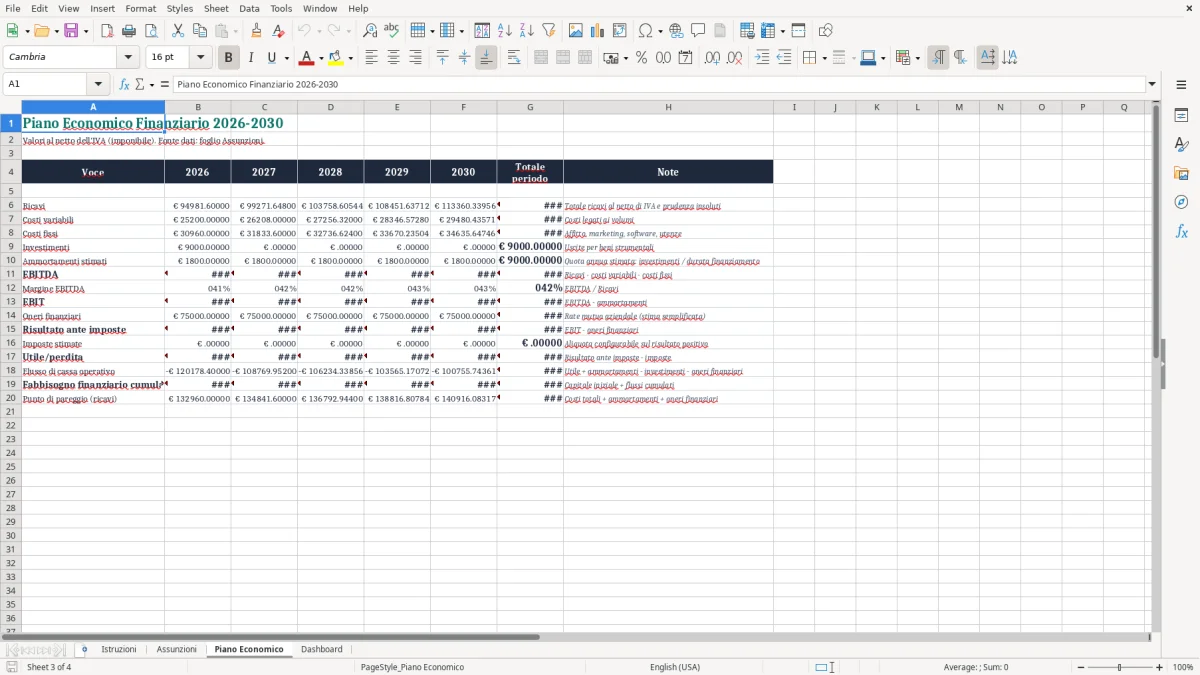This screenshot has width=1200, height=675.
Task: Expand the formula bar
Action: click(1153, 84)
